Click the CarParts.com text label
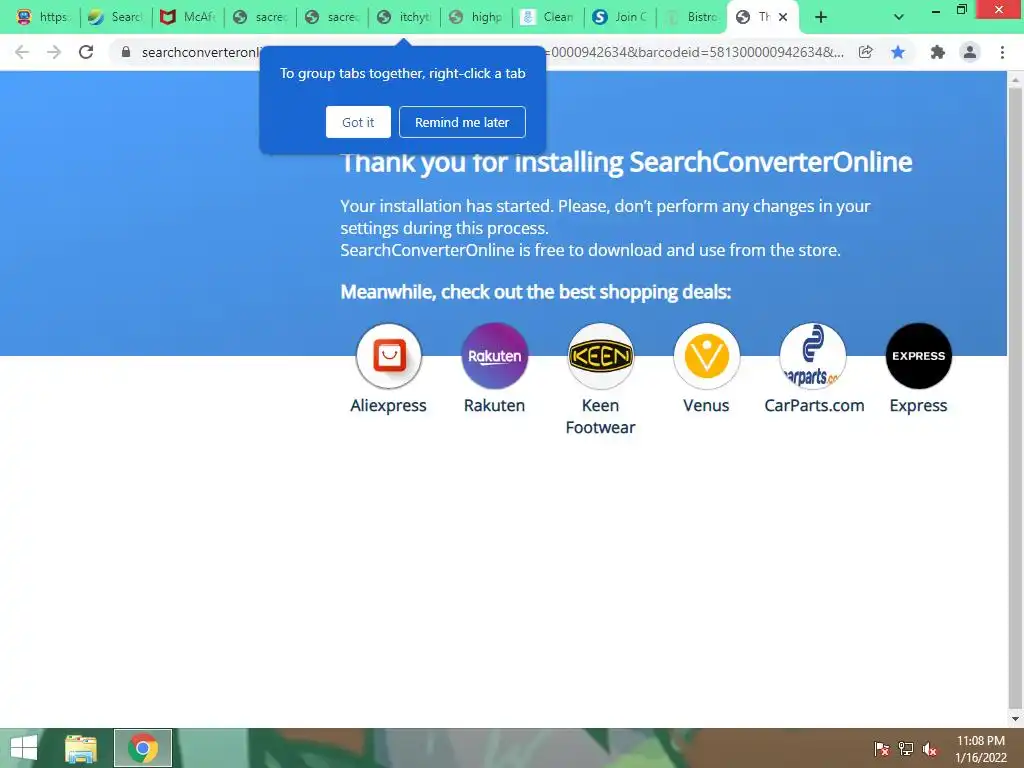The width and height of the screenshot is (1024, 768). coord(814,406)
